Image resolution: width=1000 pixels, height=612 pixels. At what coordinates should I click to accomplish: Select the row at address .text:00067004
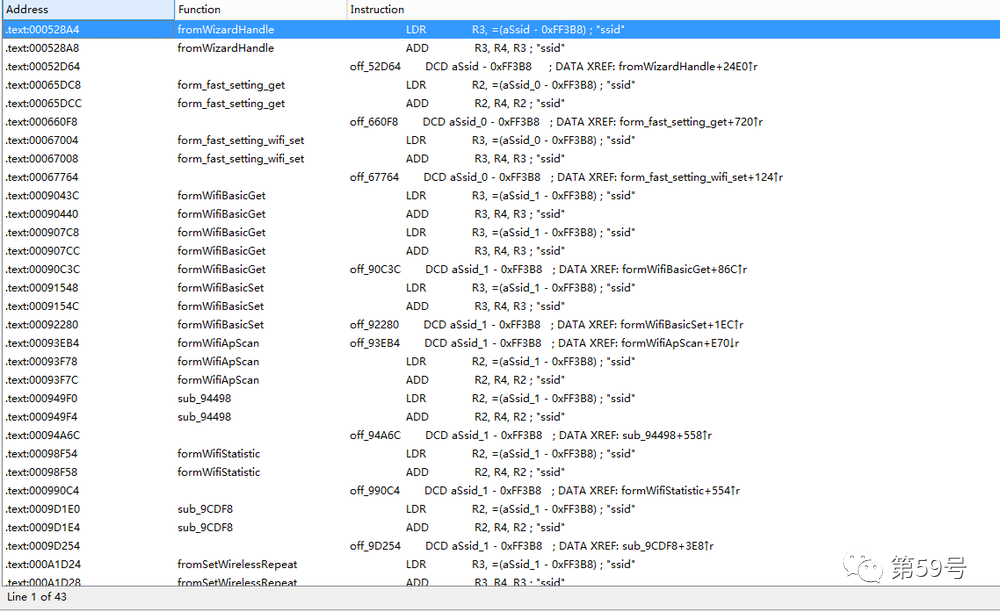tap(501, 140)
